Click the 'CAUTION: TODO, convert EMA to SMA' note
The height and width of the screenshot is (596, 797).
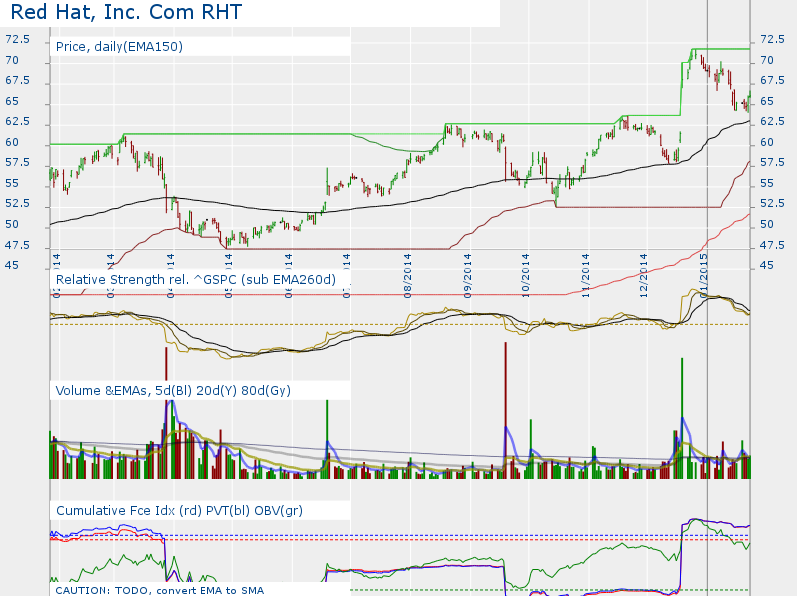(160, 590)
